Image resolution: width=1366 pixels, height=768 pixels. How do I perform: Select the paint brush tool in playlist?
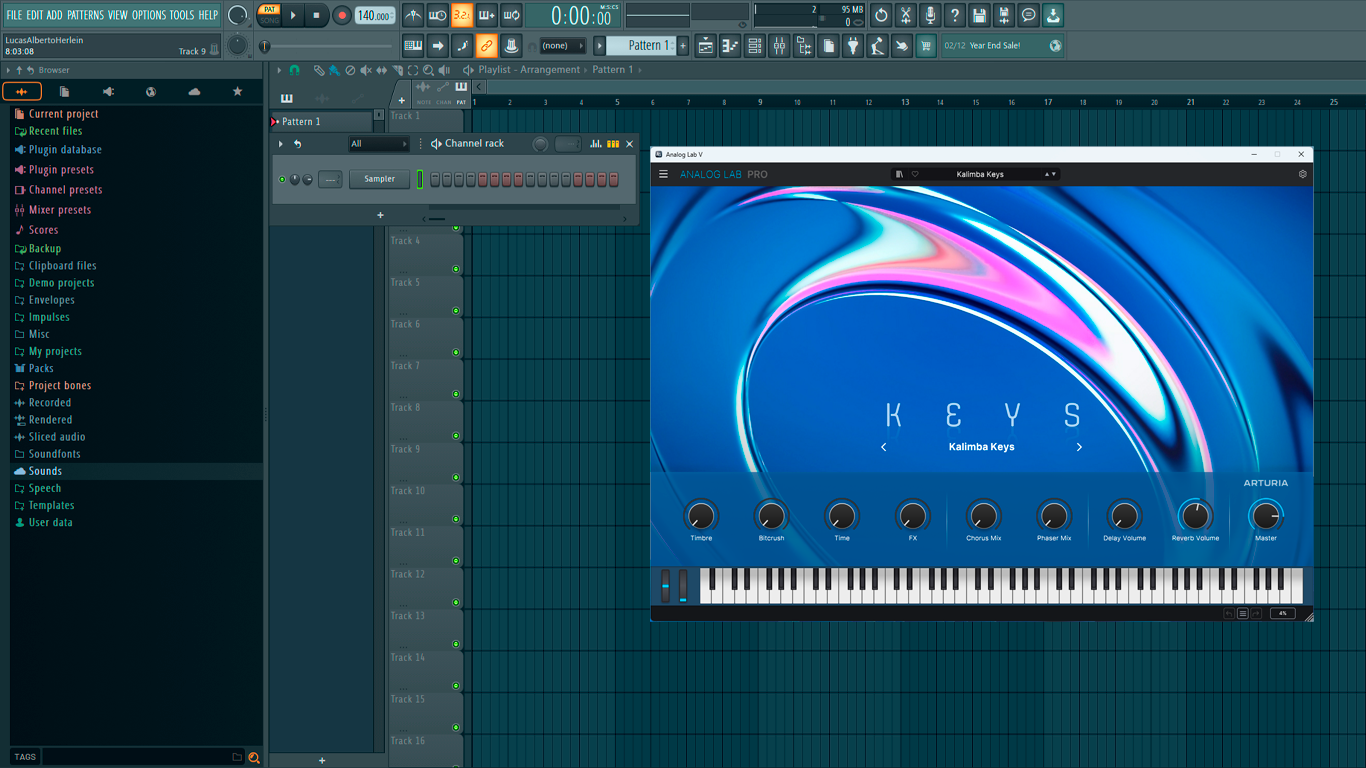click(x=334, y=70)
